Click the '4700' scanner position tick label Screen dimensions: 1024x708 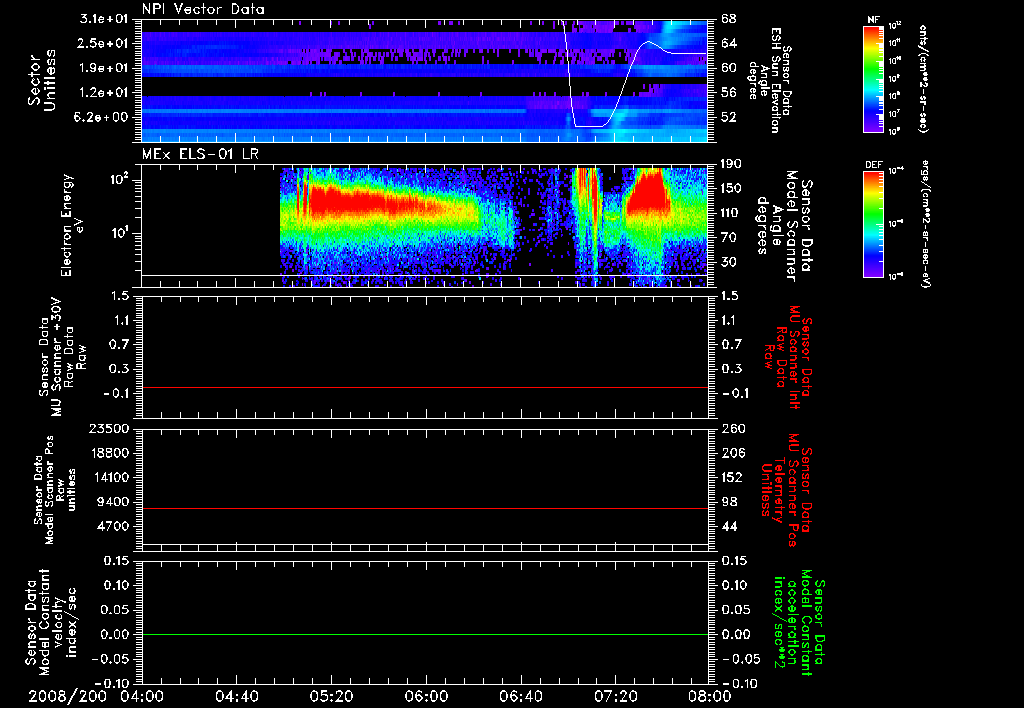coord(113,526)
